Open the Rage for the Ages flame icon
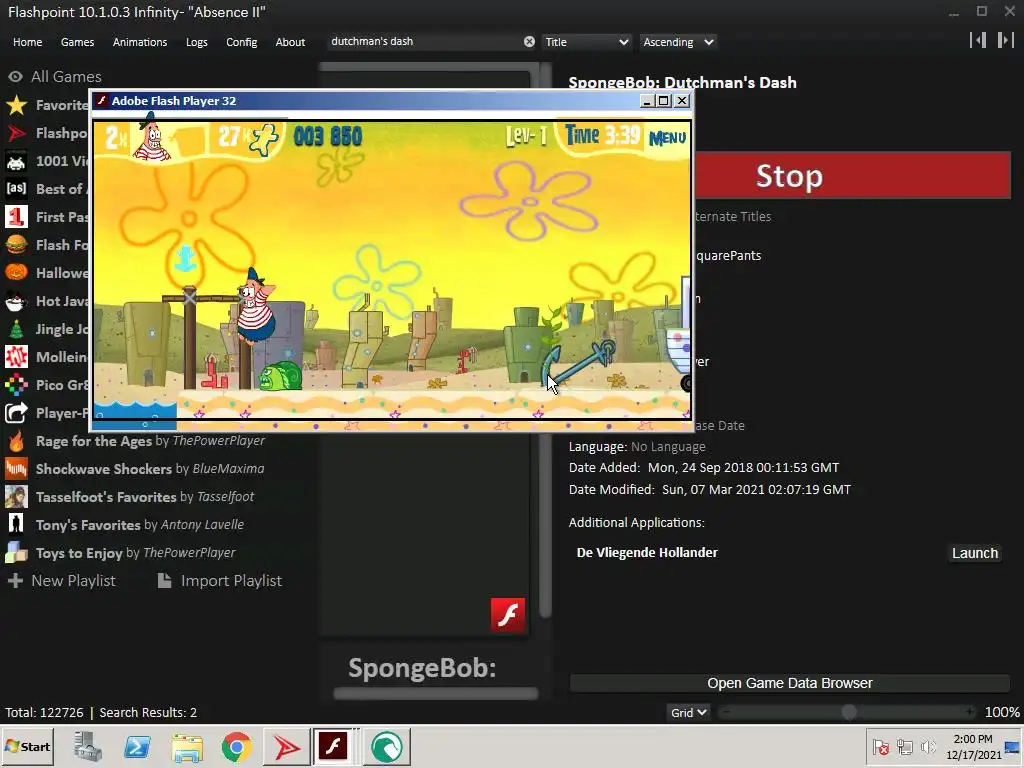The width and height of the screenshot is (1024, 768). [x=16, y=441]
